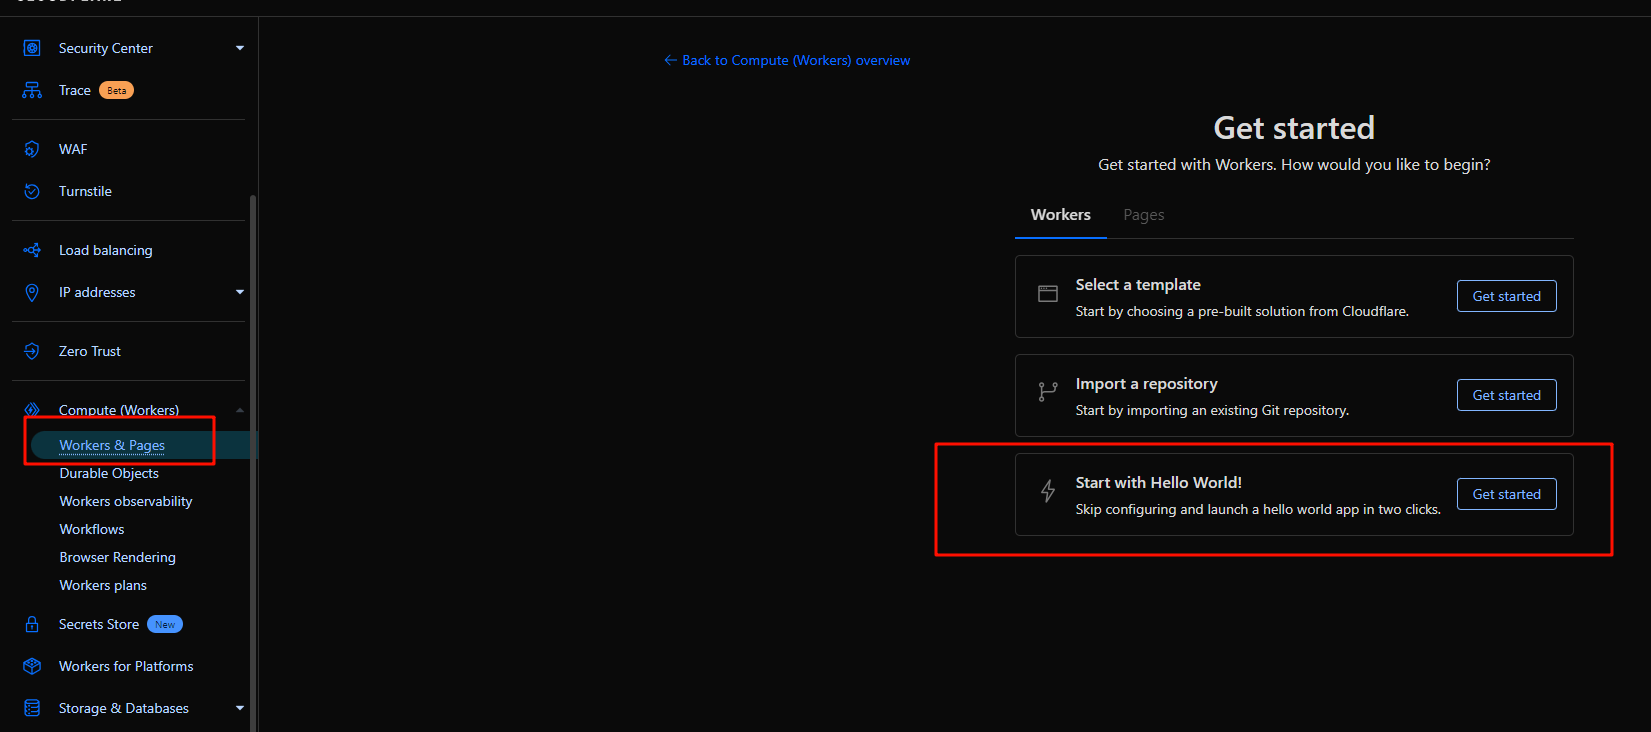Click the Import a repository heading
1651x732 pixels.
[1147, 384]
